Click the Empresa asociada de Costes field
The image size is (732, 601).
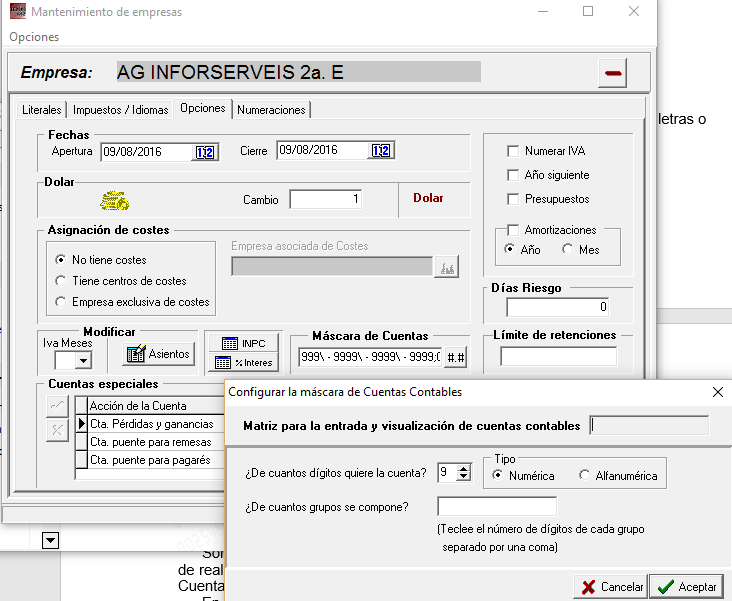click(332, 267)
